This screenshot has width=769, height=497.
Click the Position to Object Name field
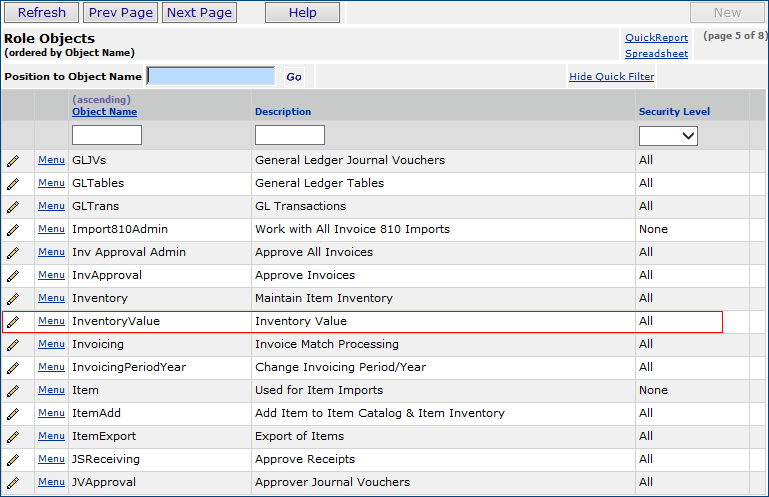click(211, 76)
